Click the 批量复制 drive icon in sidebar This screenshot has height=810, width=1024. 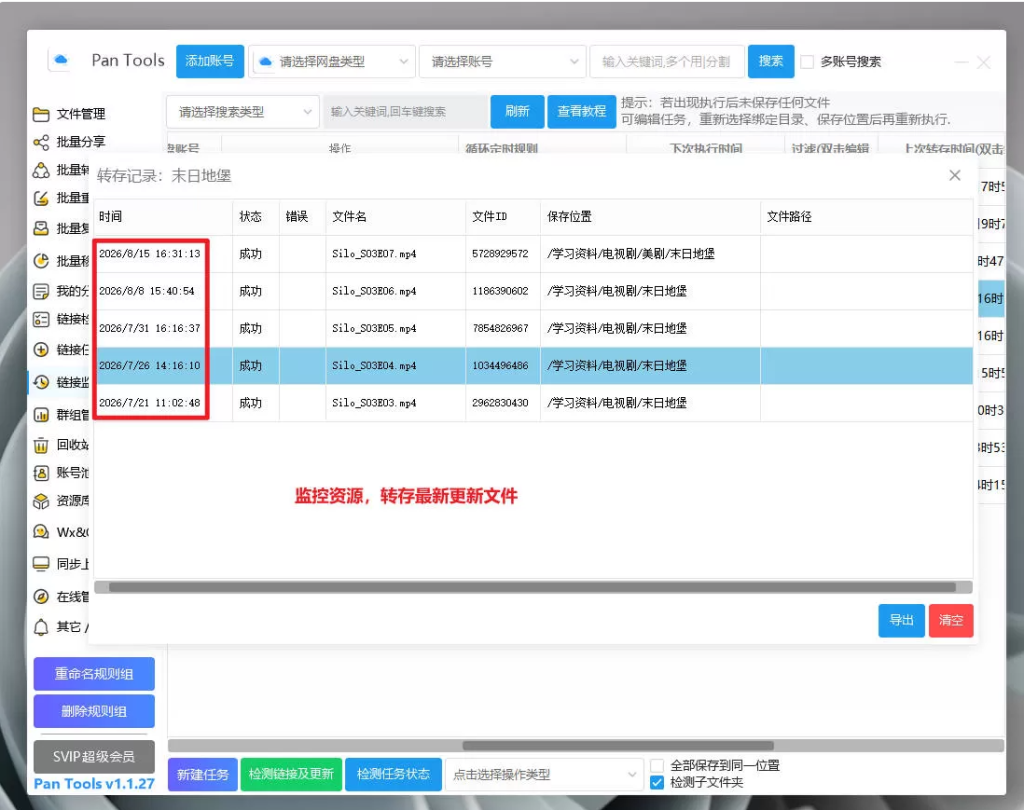click(x=41, y=228)
